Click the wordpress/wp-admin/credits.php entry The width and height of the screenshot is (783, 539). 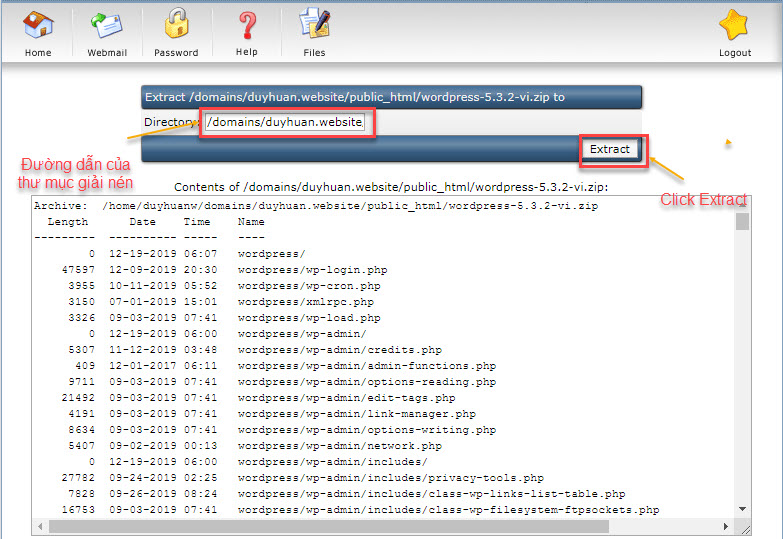pyautogui.click(x=339, y=350)
